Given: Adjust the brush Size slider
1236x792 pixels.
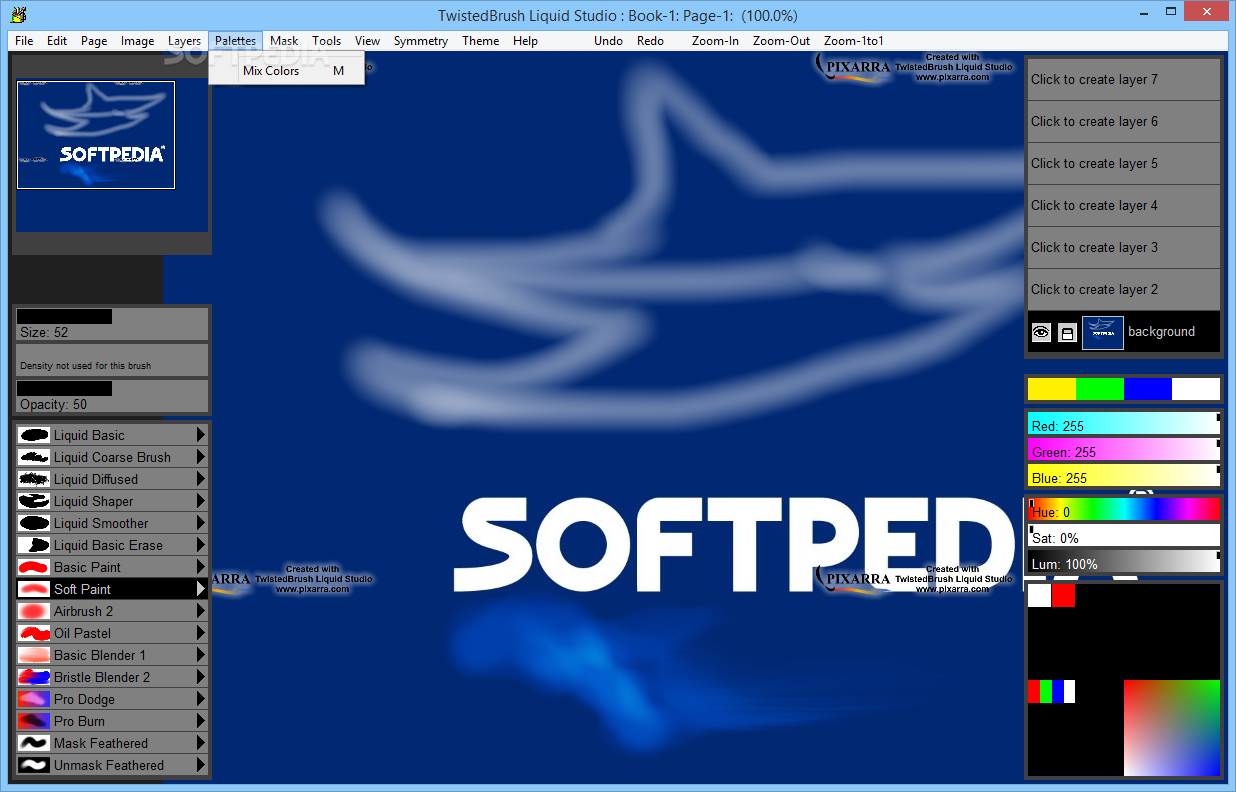Looking at the screenshot, I should point(111,324).
